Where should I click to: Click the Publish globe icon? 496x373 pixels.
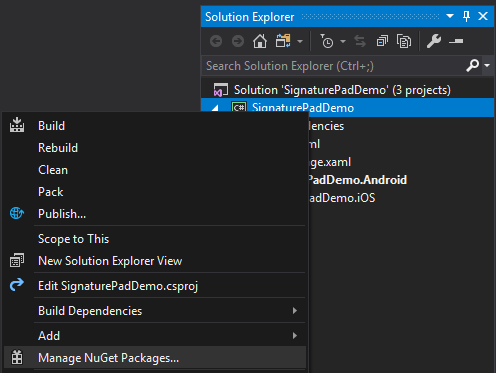coord(17,213)
